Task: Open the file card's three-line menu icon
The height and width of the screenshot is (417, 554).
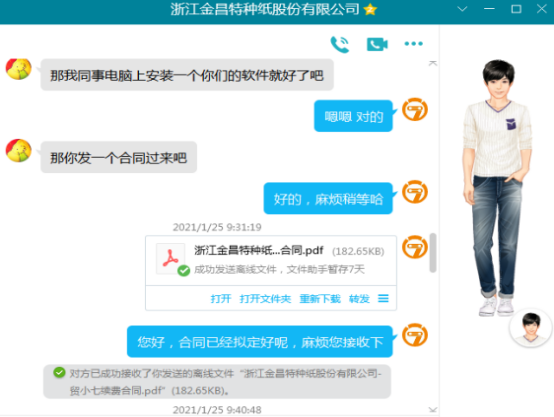Action: click(x=383, y=299)
